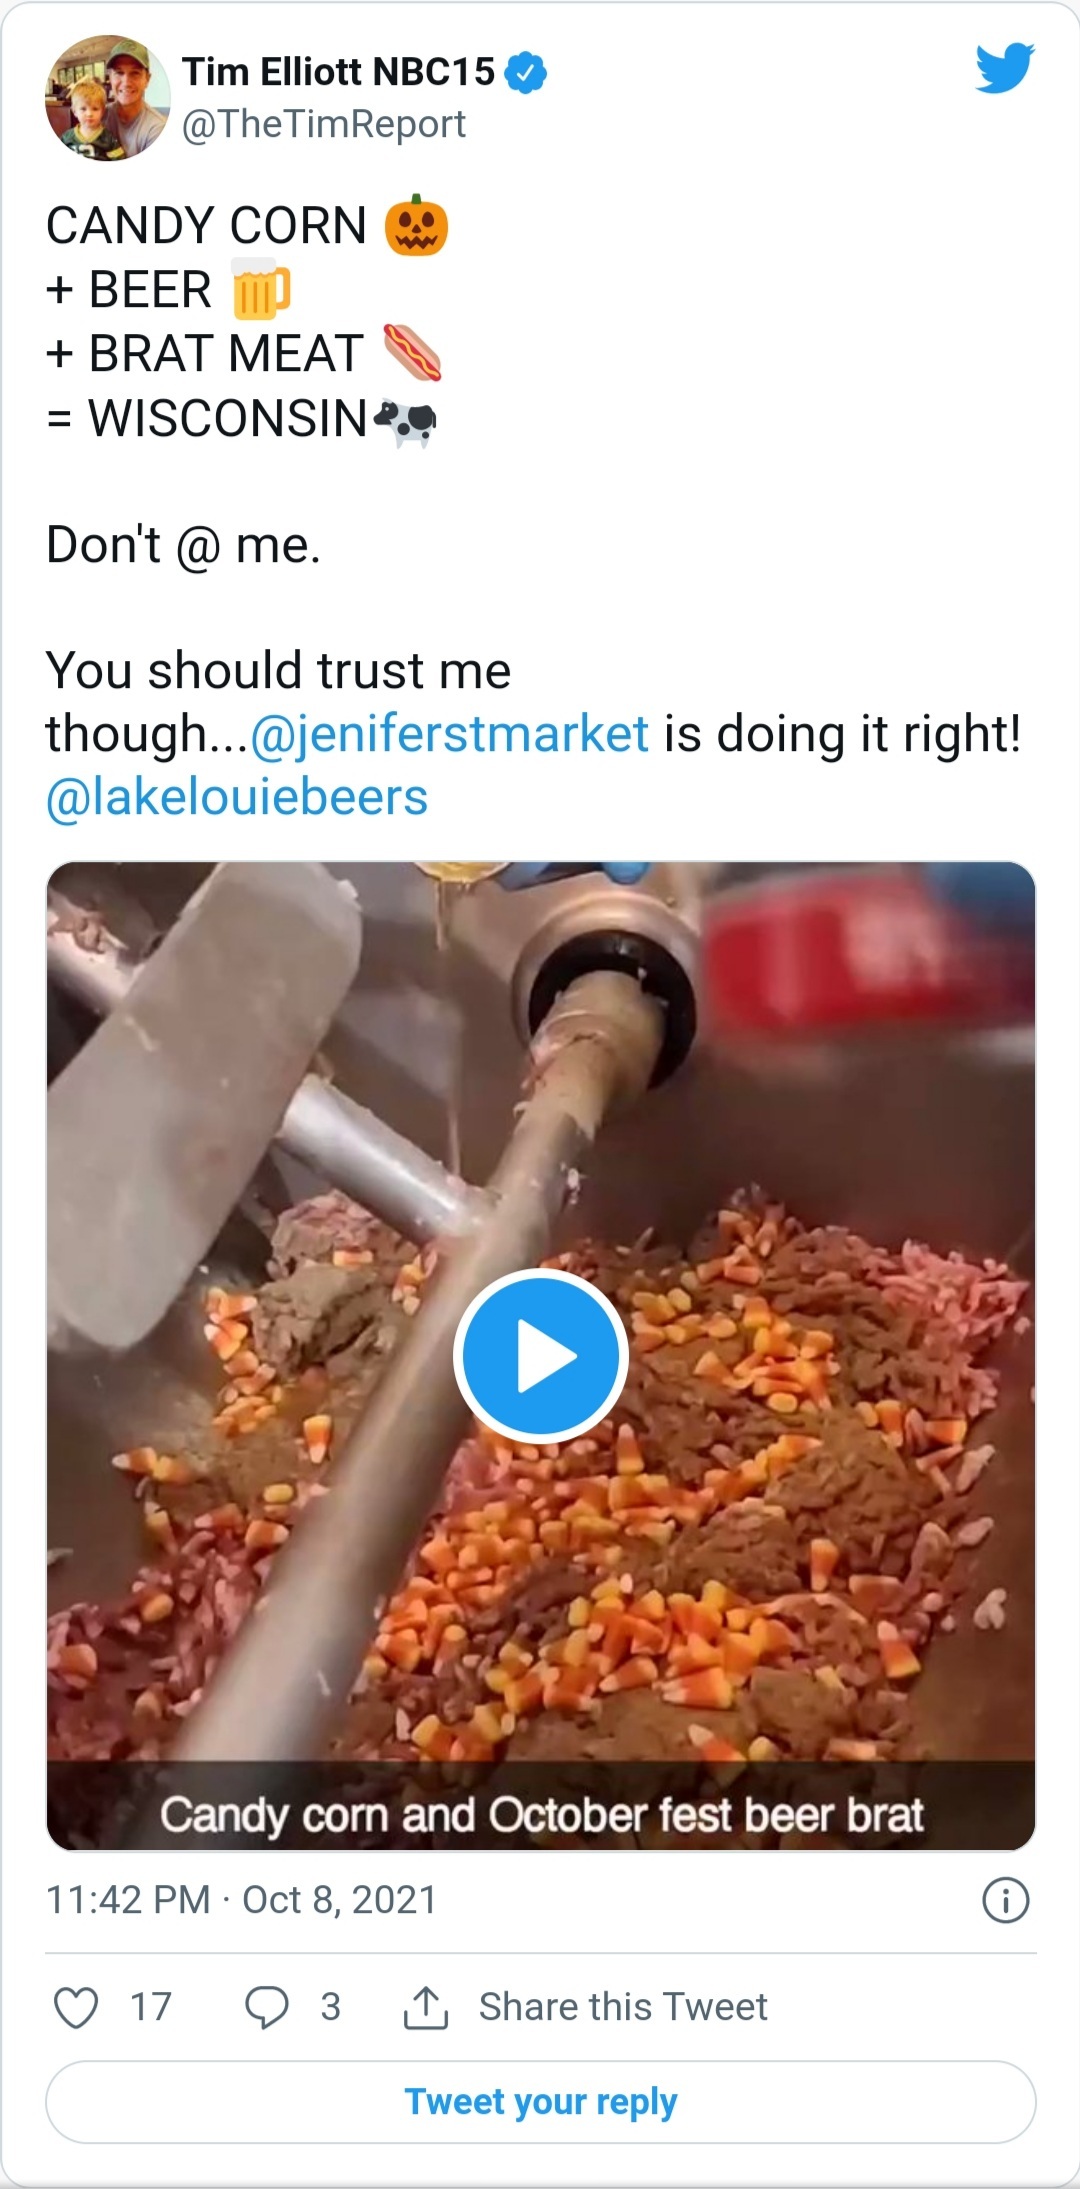Click the tweet text "Don't @ me."
Image resolution: width=1080 pixels, height=2189 pixels.
click(183, 546)
